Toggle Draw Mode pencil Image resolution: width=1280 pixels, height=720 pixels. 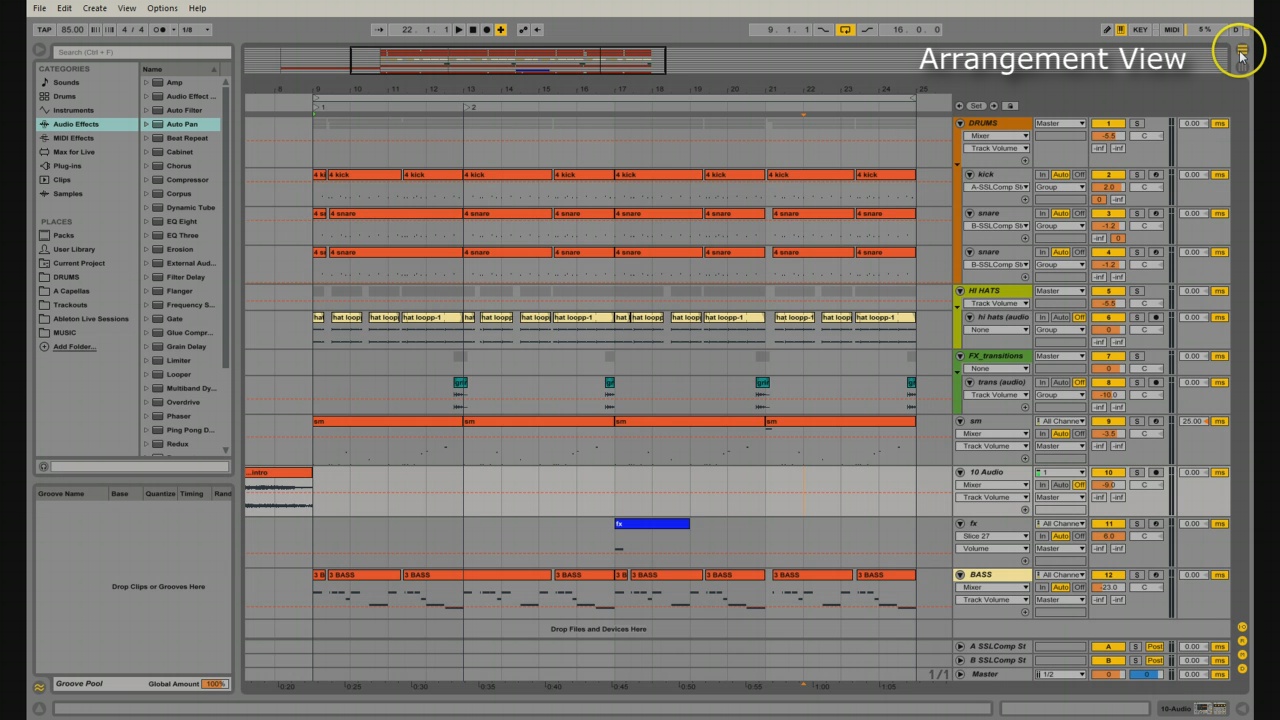tap(1106, 30)
